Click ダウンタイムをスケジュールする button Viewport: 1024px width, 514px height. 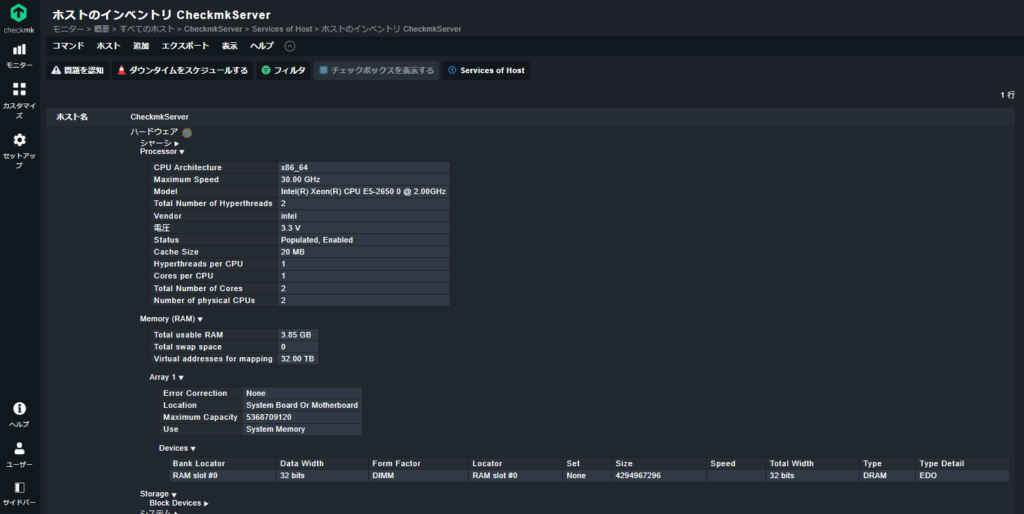182,71
